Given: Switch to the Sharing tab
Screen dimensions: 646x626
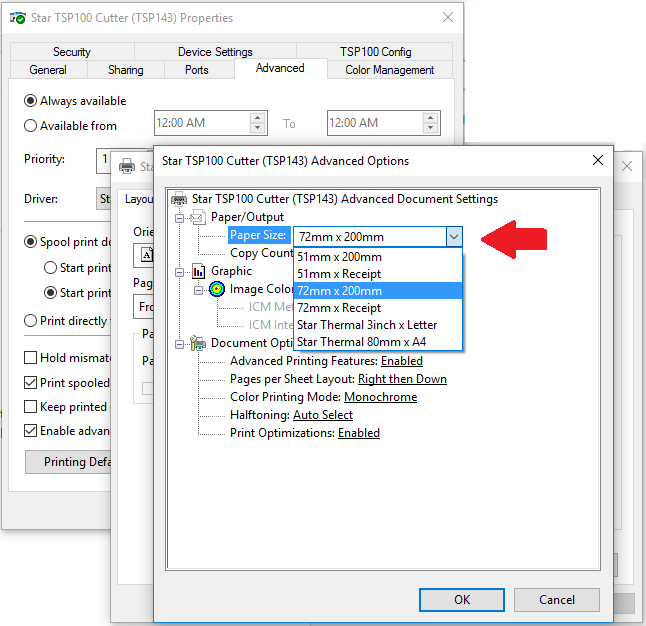Looking at the screenshot, I should coord(126,70).
